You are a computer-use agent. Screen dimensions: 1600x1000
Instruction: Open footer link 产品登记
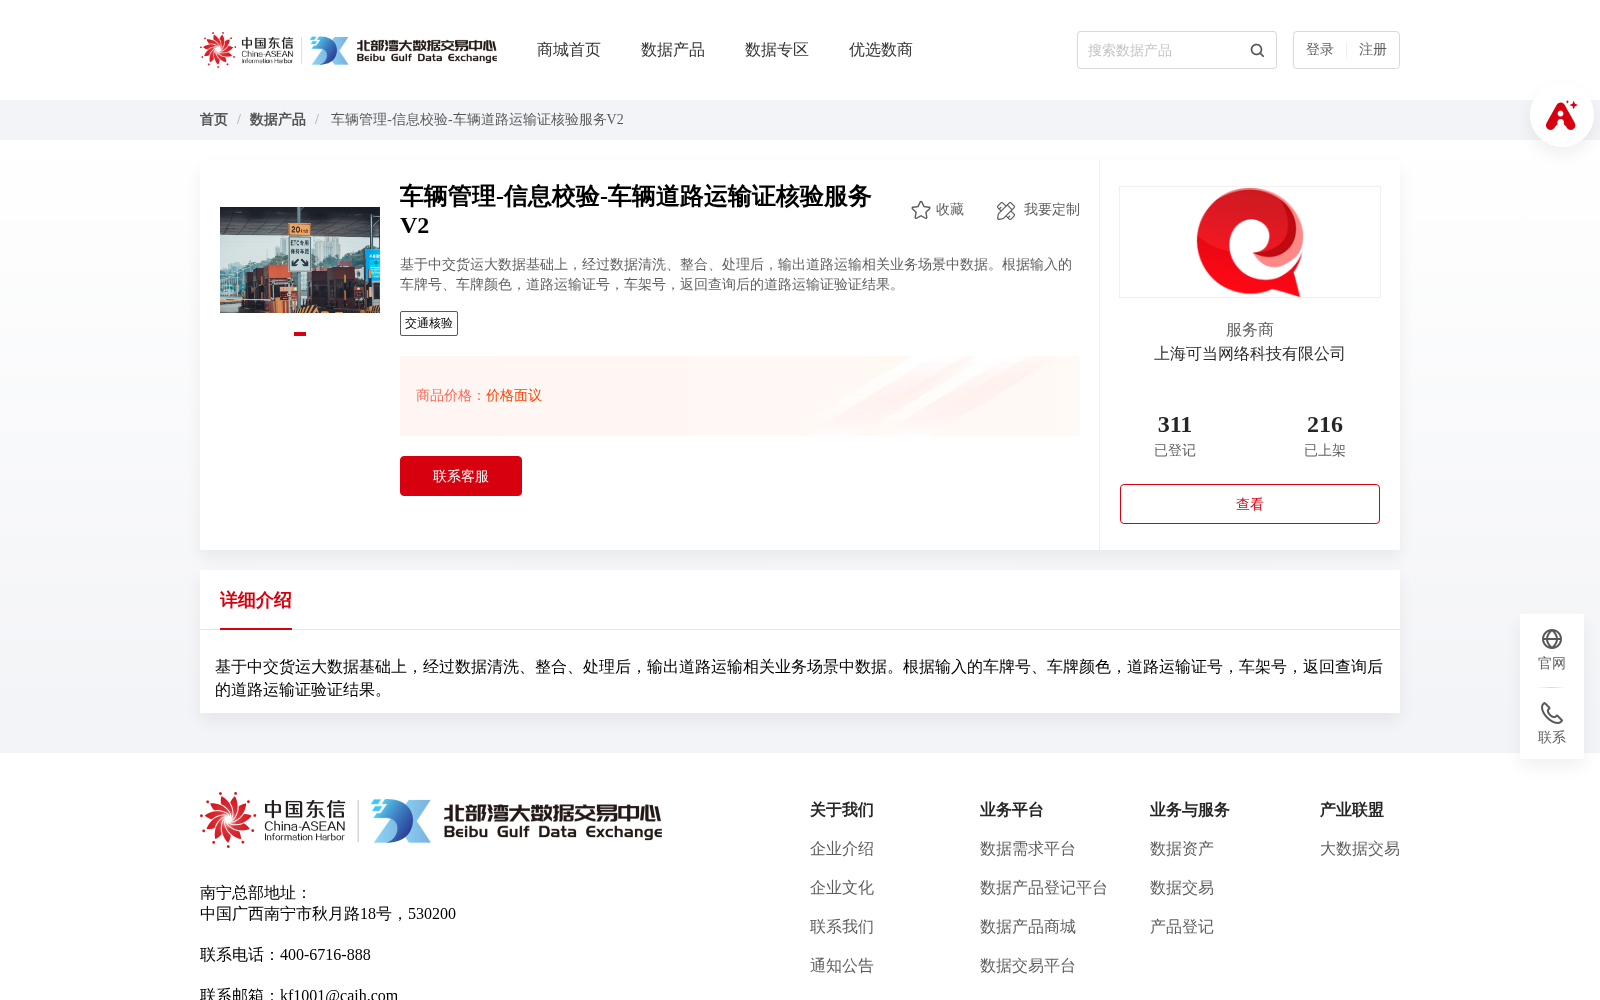click(1182, 927)
